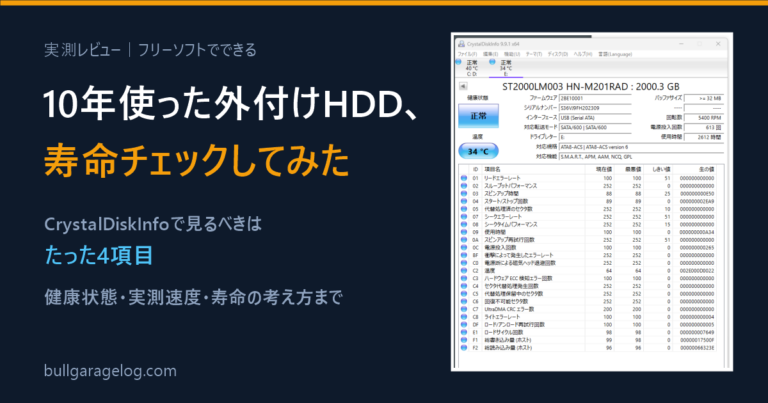Click status circle of ID F1 row
768x403 pixels.
(x=464, y=340)
